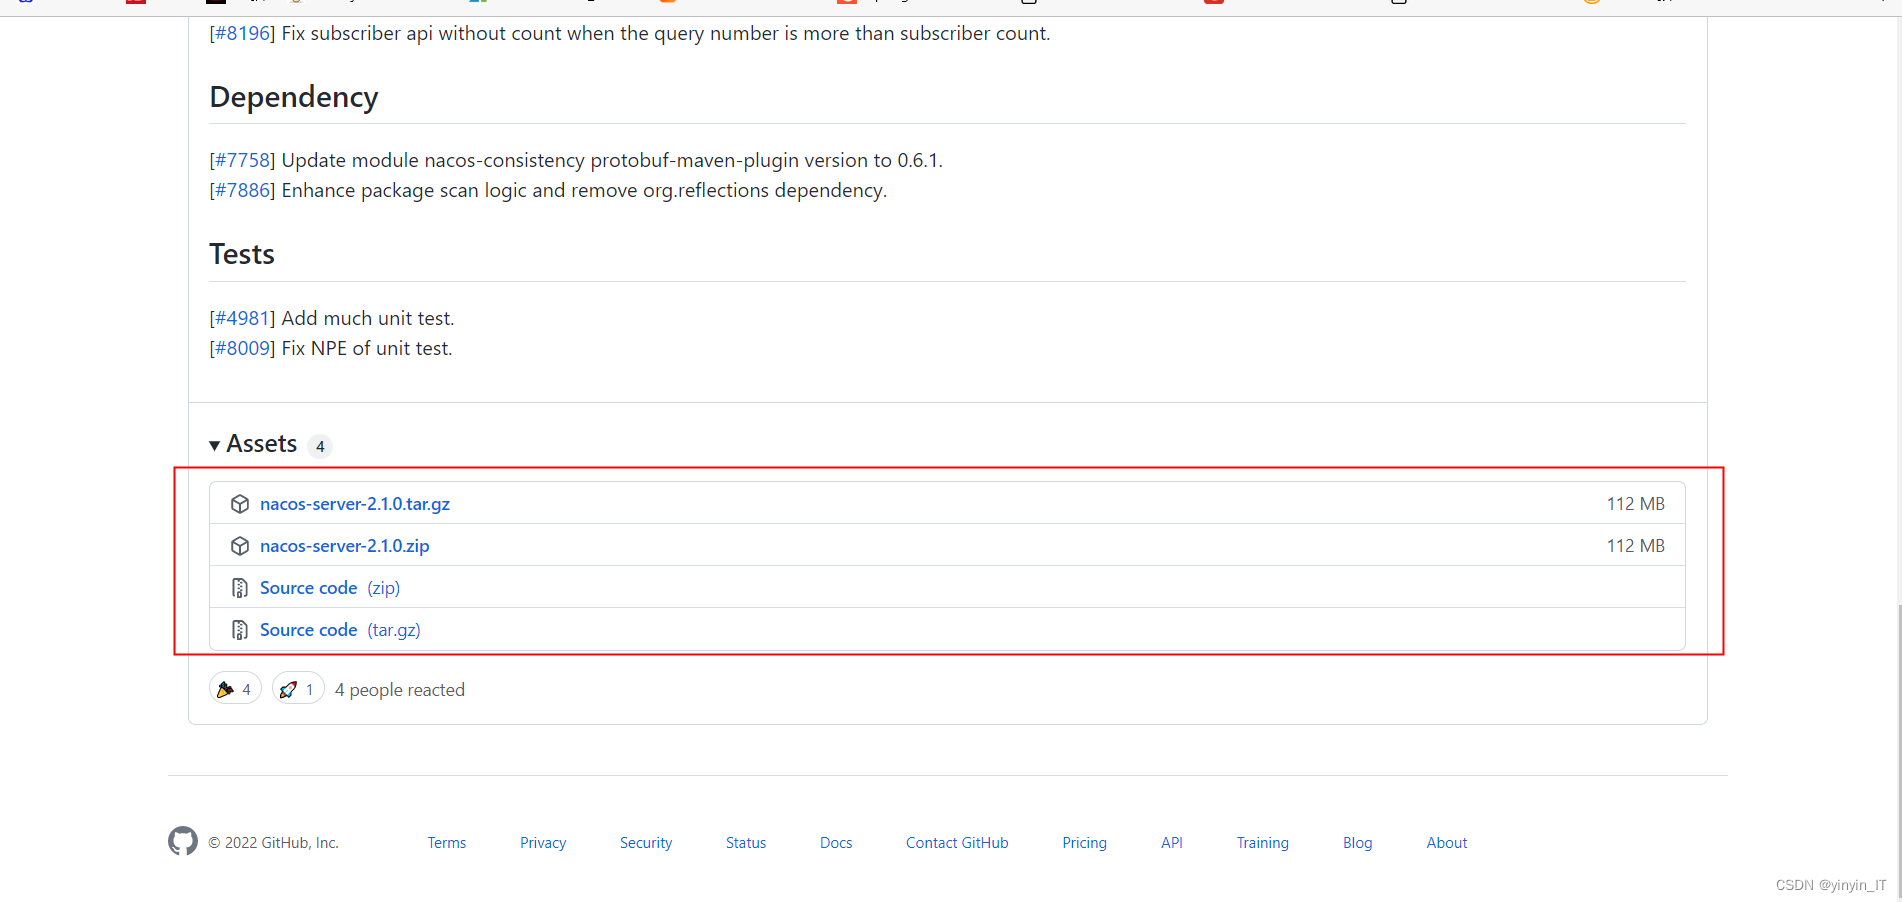This screenshot has width=1902, height=902.
Task: Toggle the rocket reaction
Action: tap(298, 688)
